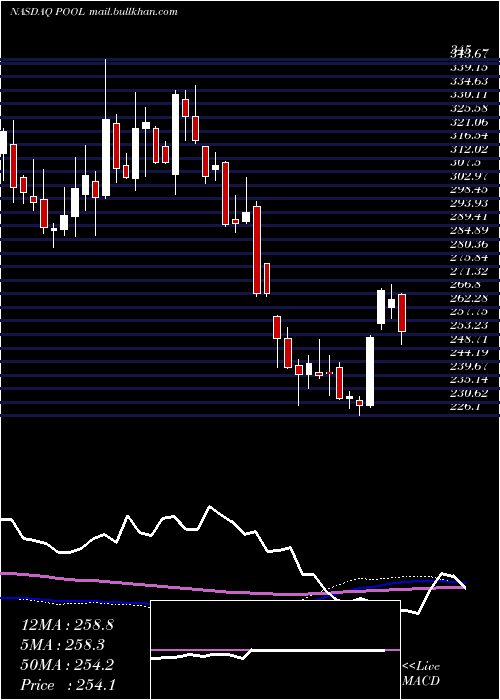Click the 312.02 price axis label

tap(469, 149)
